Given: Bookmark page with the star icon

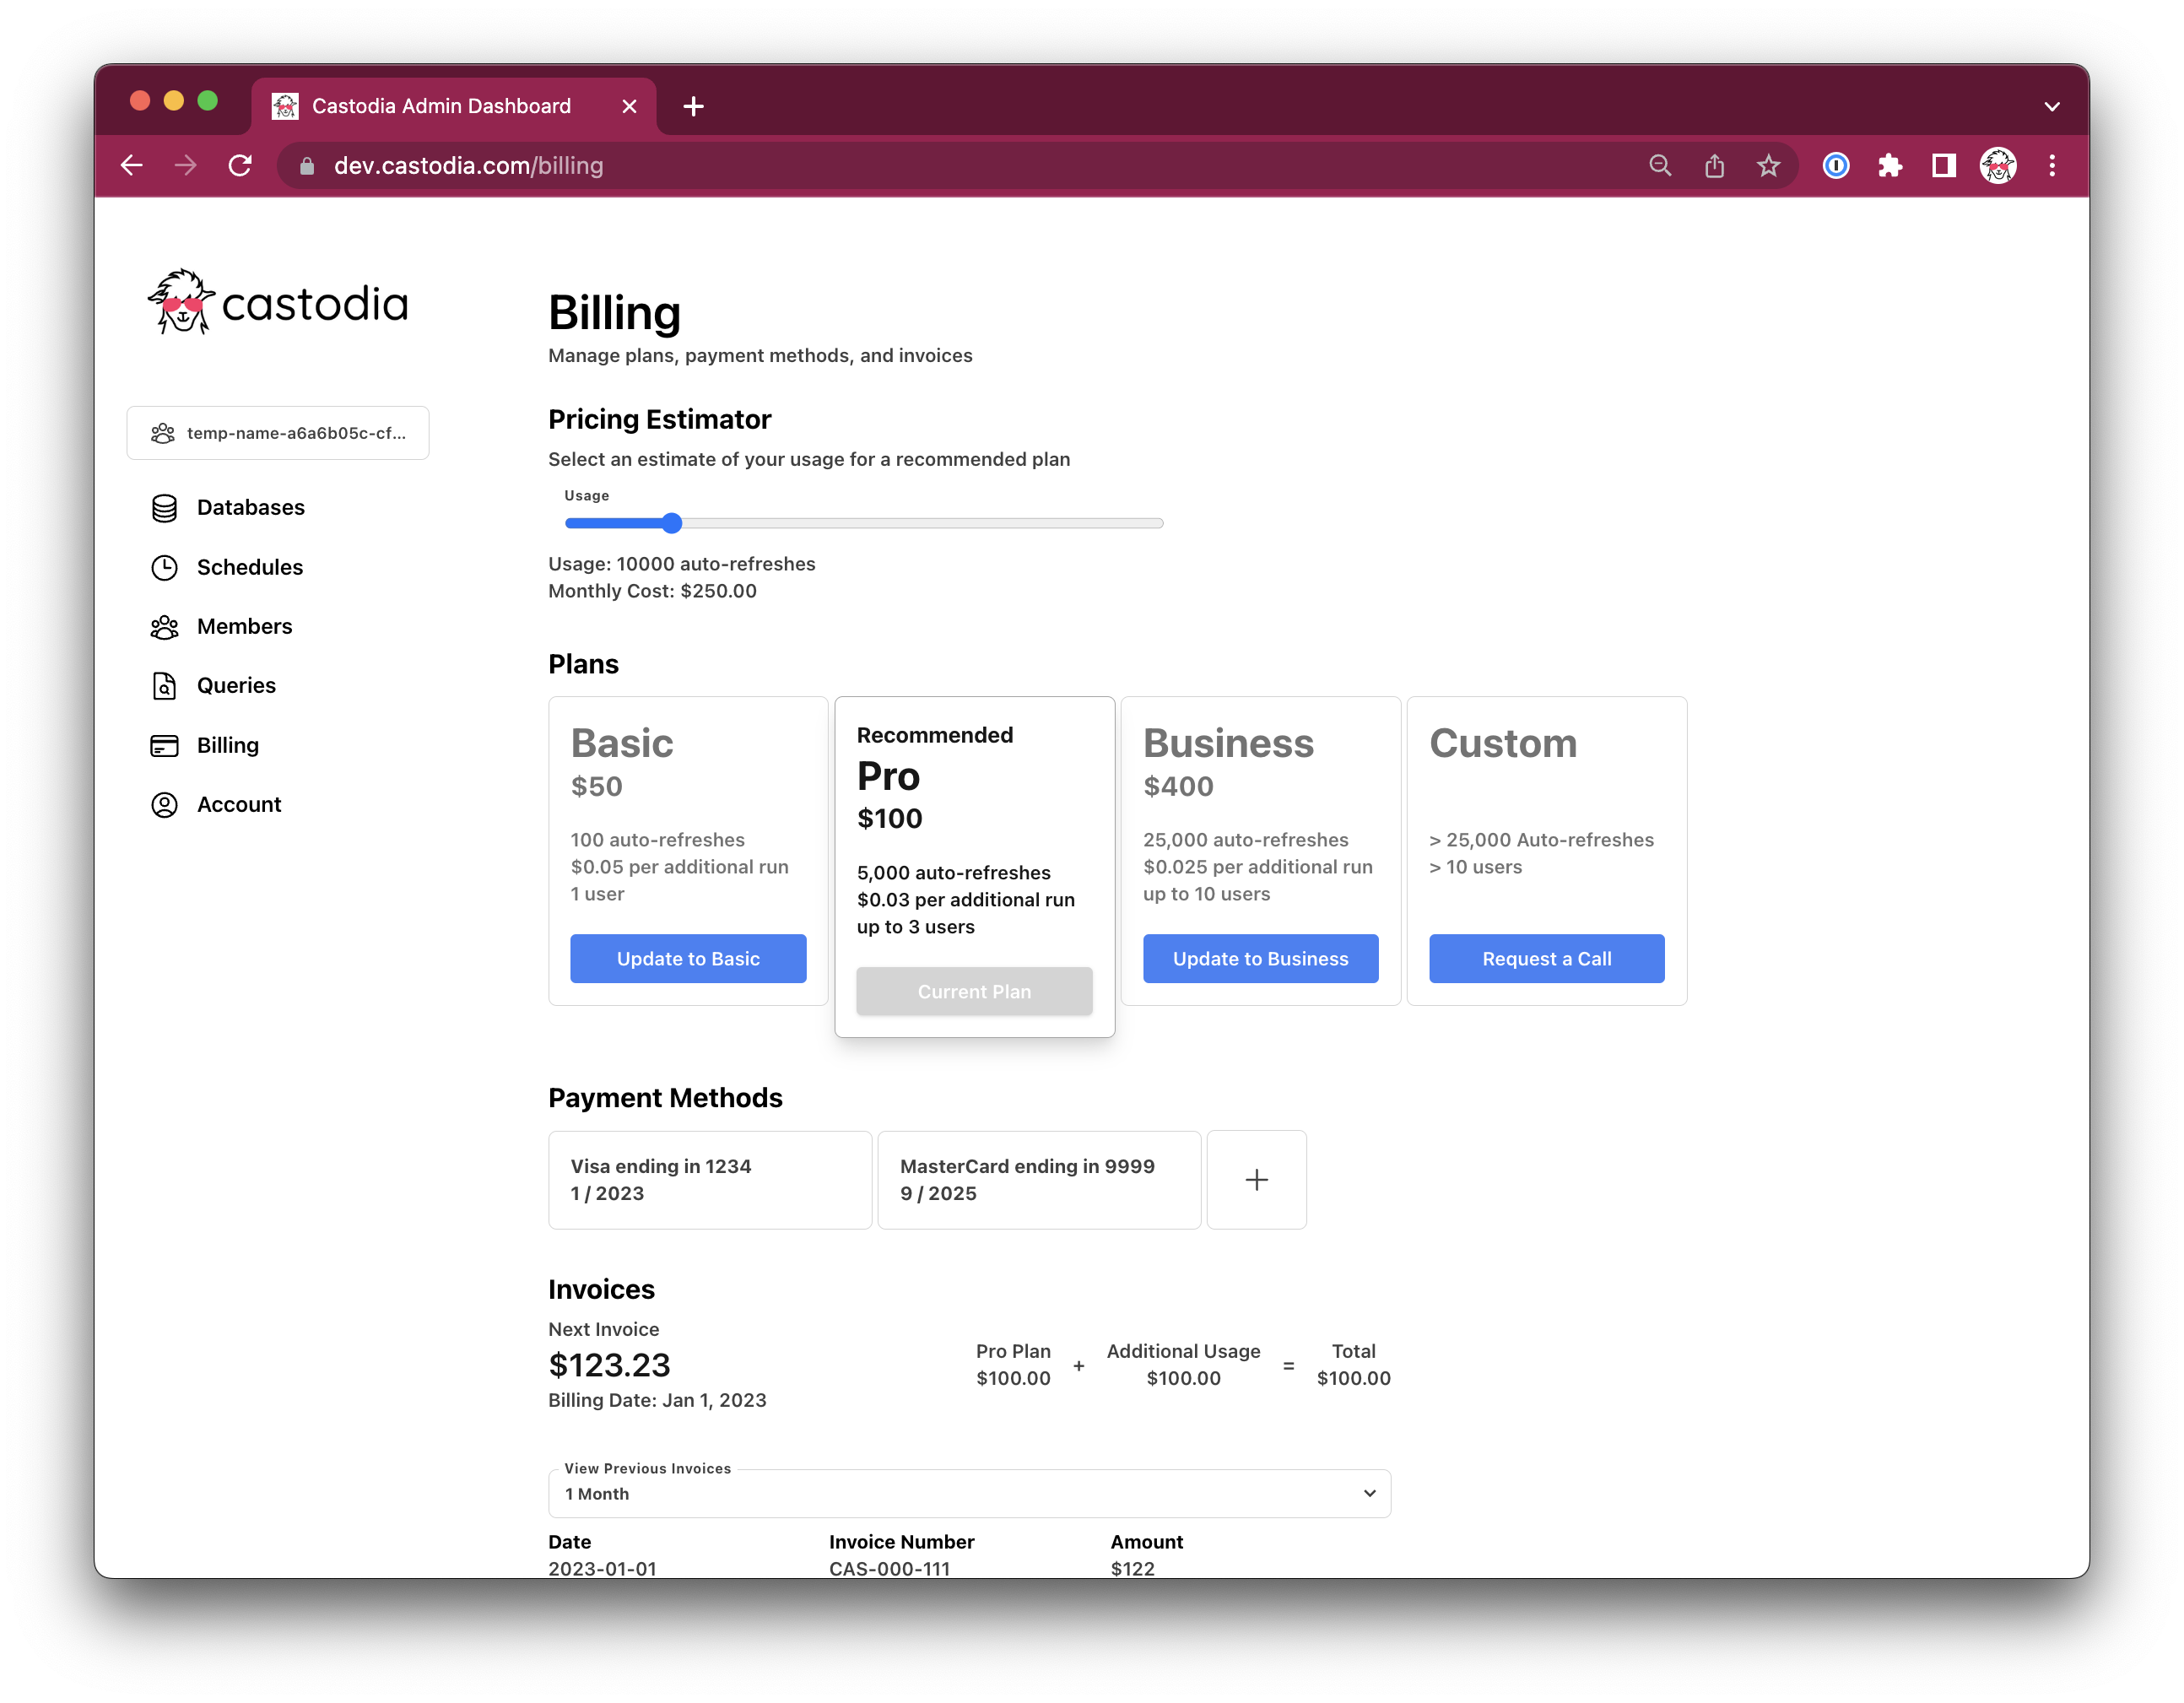Looking at the screenshot, I should click(1768, 166).
